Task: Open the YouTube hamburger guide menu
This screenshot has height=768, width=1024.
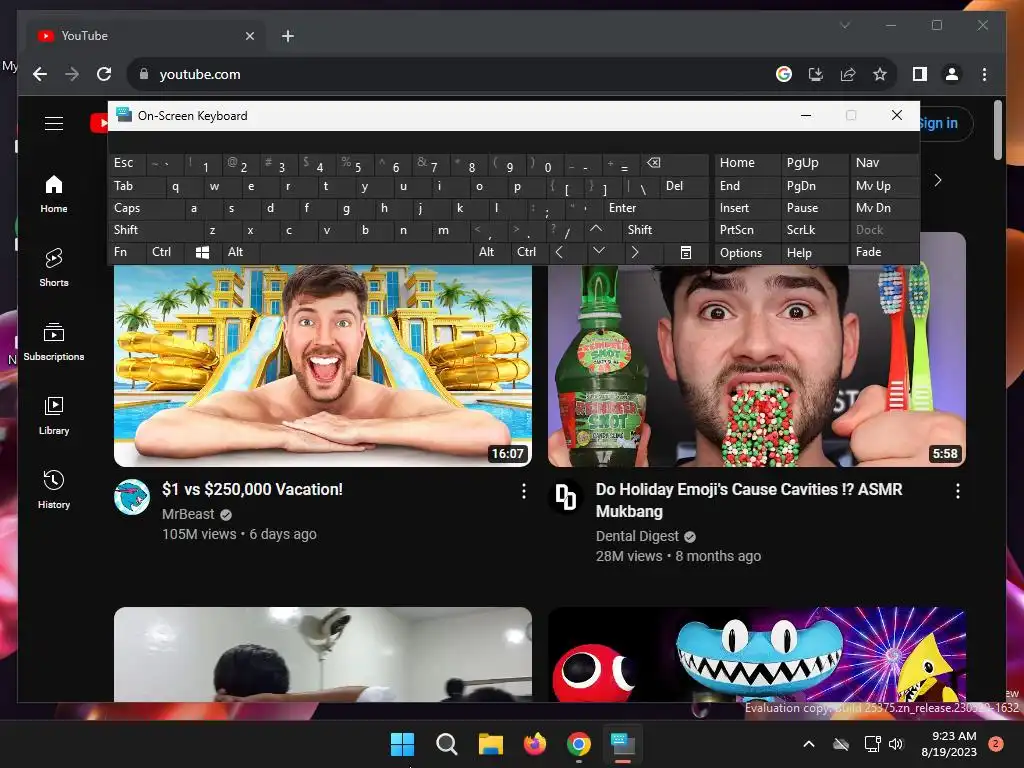Action: click(x=54, y=123)
